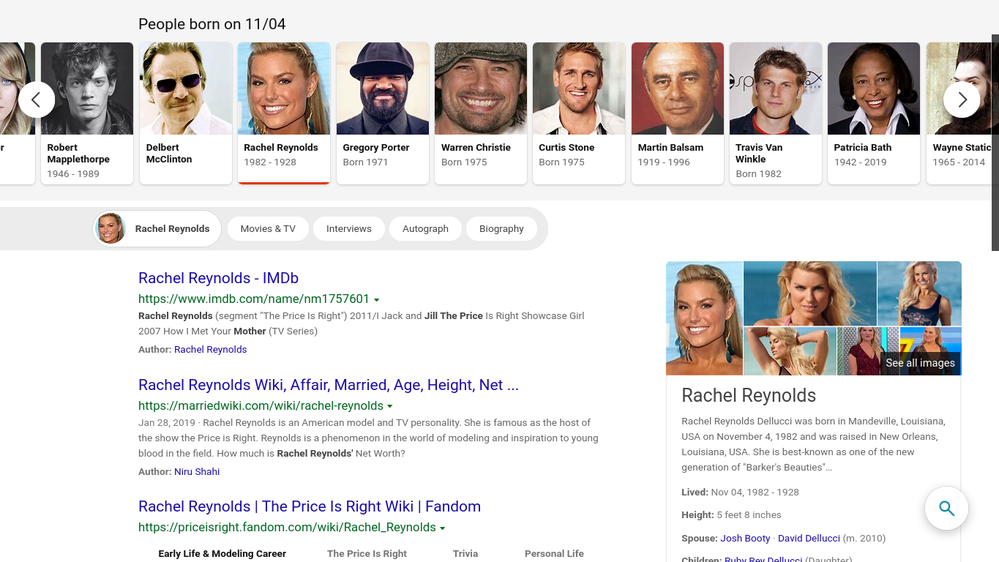999x562 pixels.
Task: Select Robert Mapplethorpe card
Action: coord(87,113)
